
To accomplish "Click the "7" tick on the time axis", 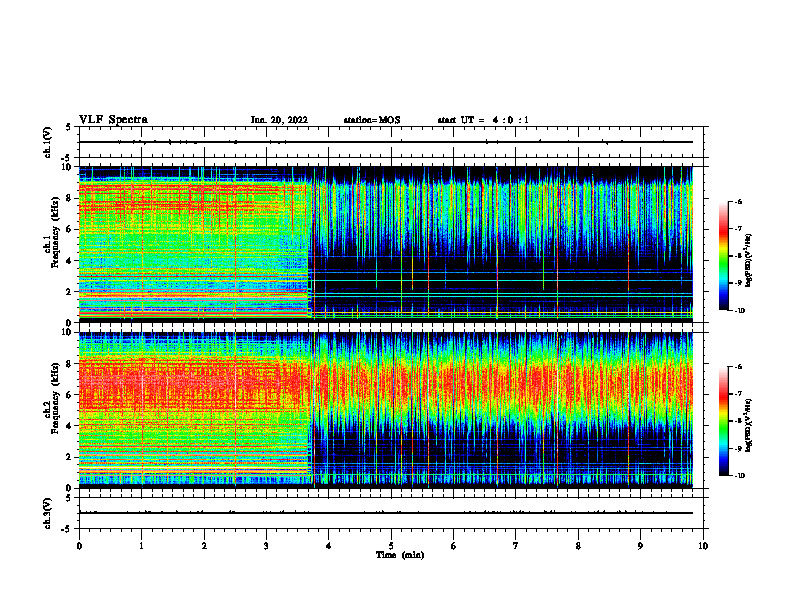I will (x=516, y=546).
